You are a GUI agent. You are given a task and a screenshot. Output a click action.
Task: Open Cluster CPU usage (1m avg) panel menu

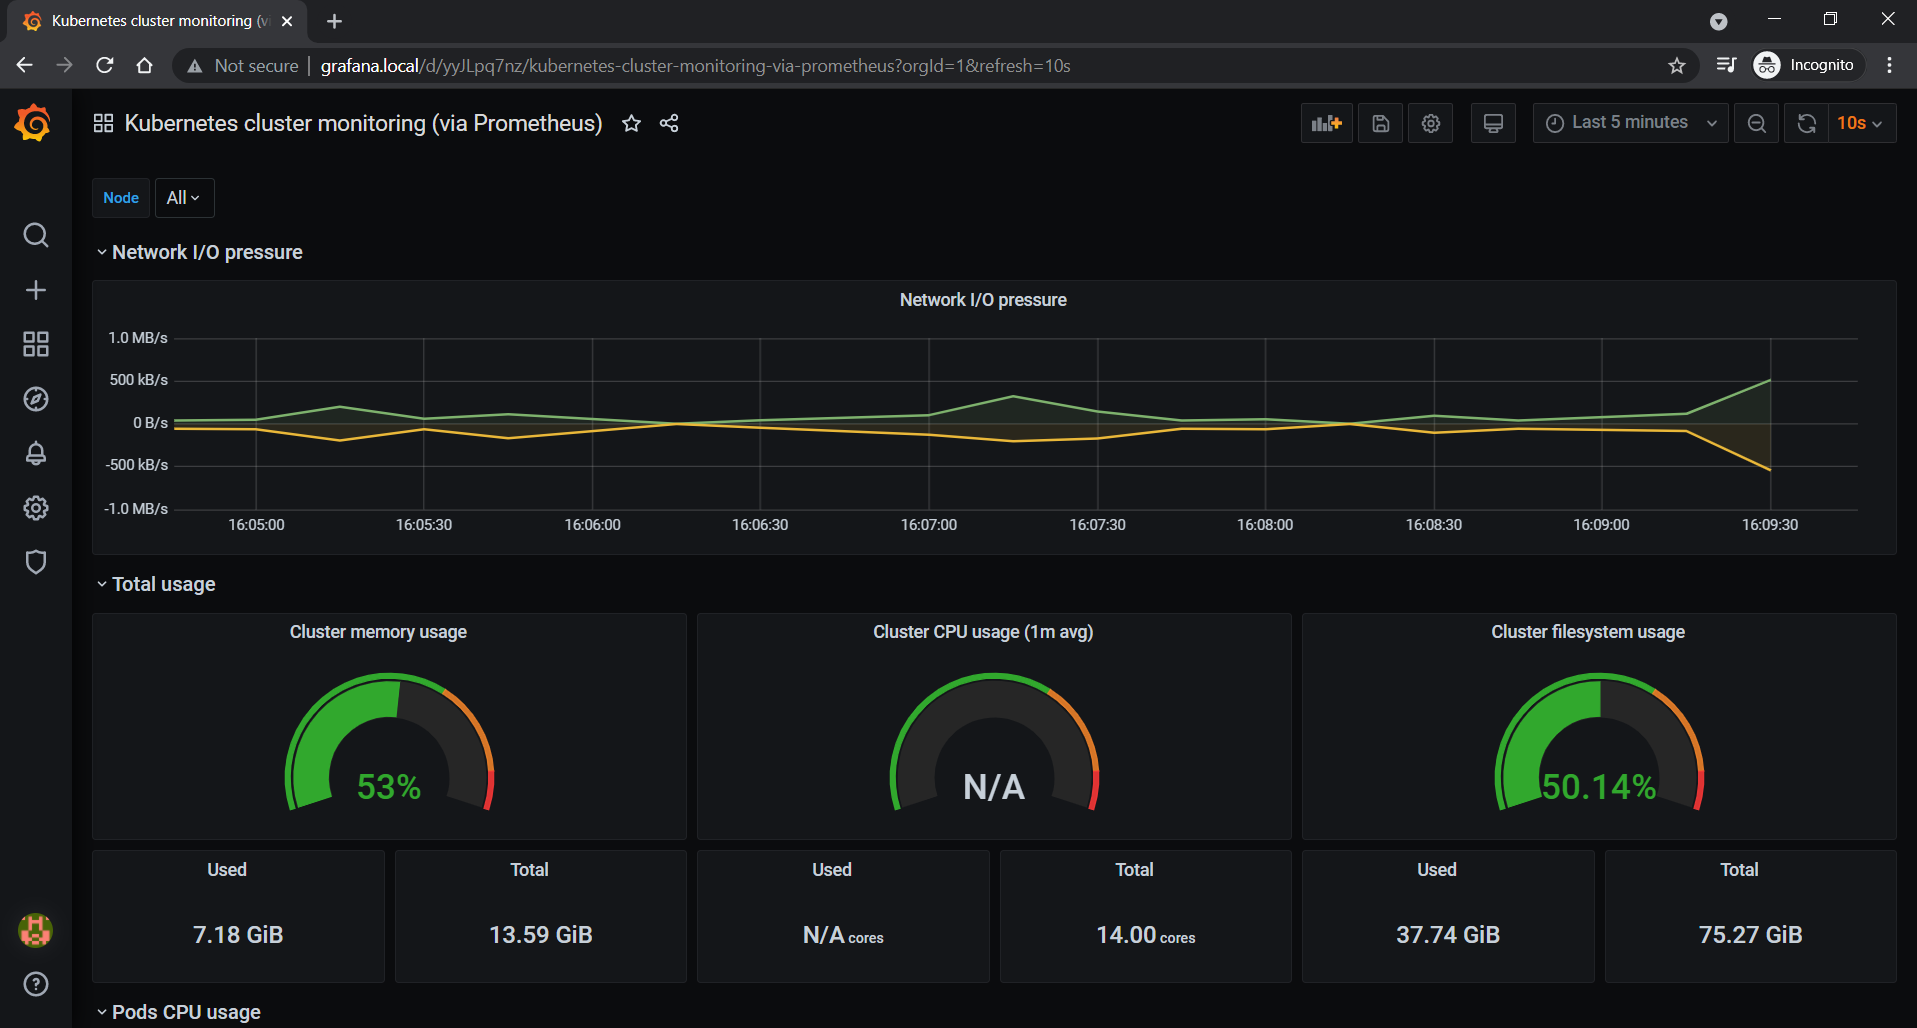tap(983, 632)
